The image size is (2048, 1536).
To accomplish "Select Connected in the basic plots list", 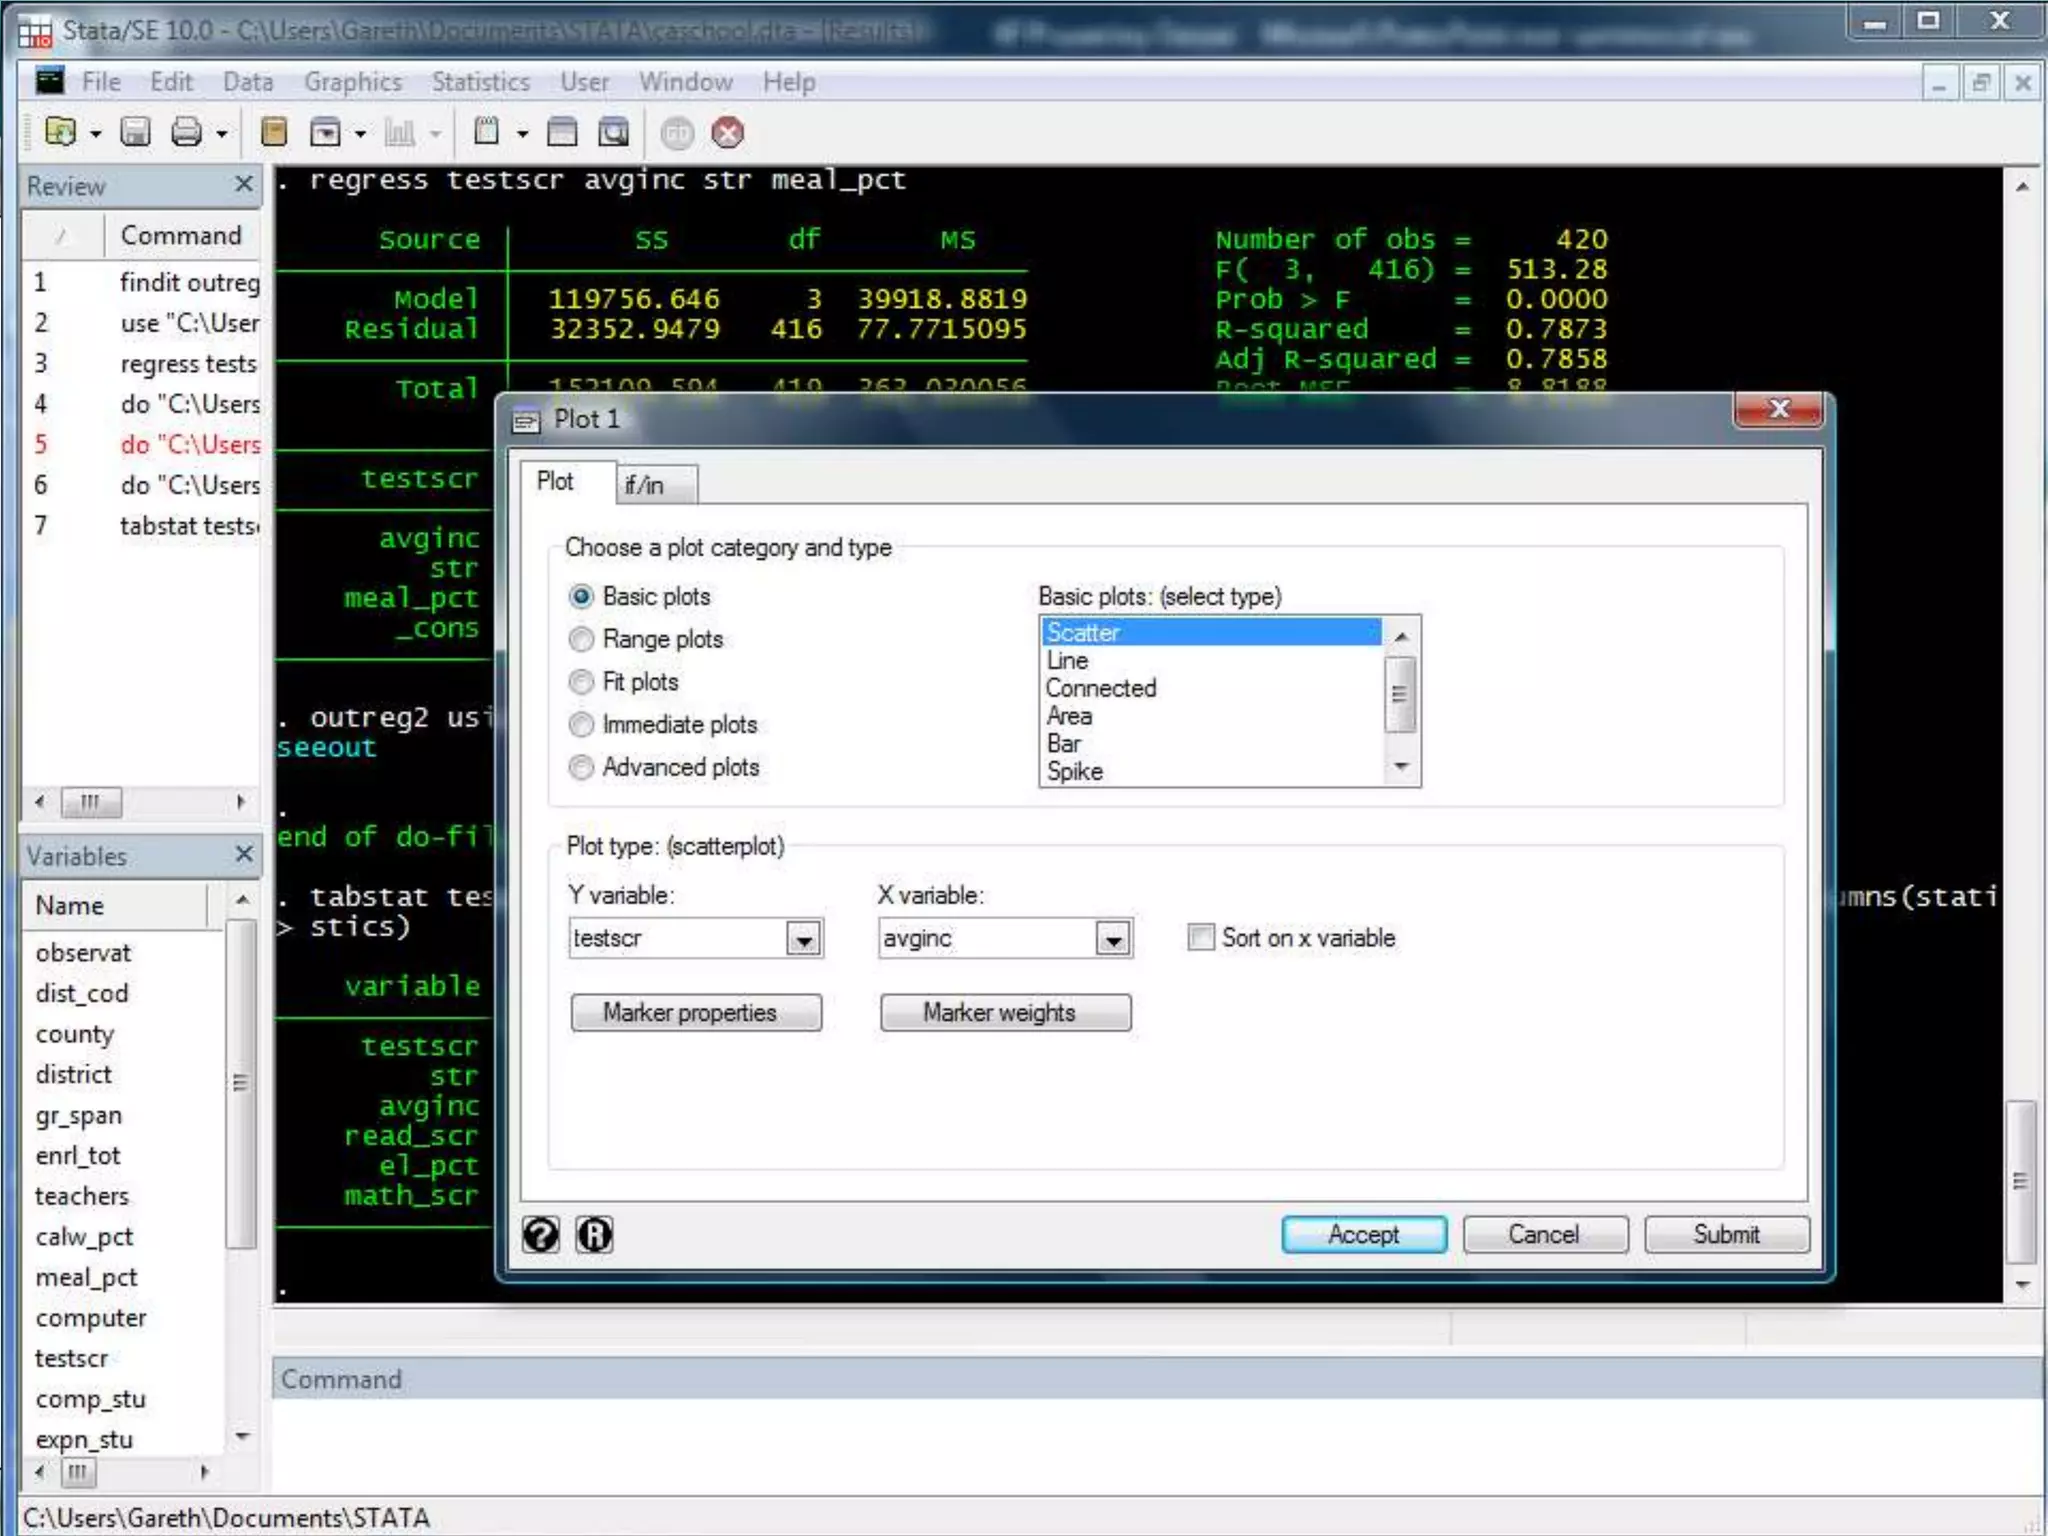I will pyautogui.click(x=1101, y=688).
